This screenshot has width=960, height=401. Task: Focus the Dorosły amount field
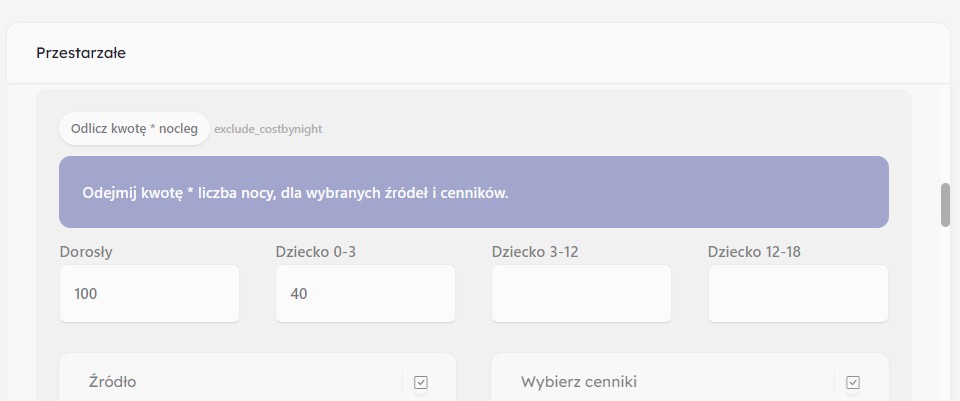(149, 294)
